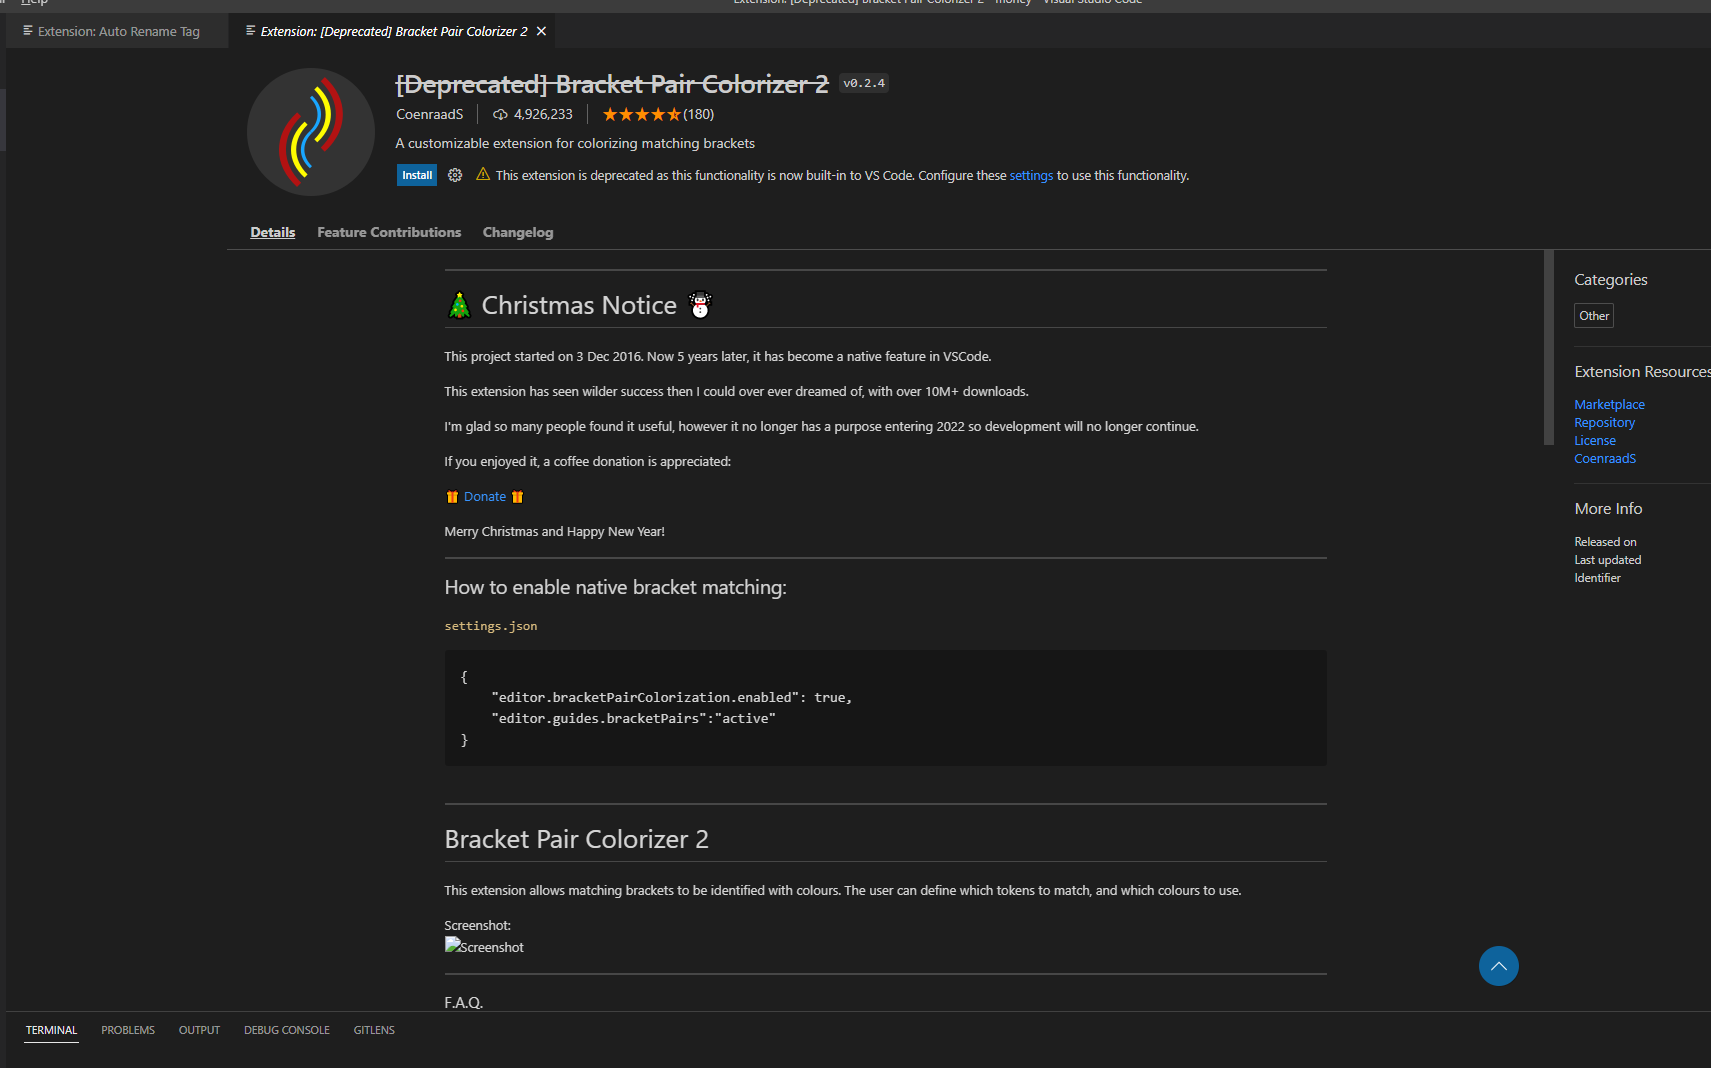Click the details page vertical scrollbar
The height and width of the screenshot is (1068, 1711).
pyautogui.click(x=1548, y=347)
